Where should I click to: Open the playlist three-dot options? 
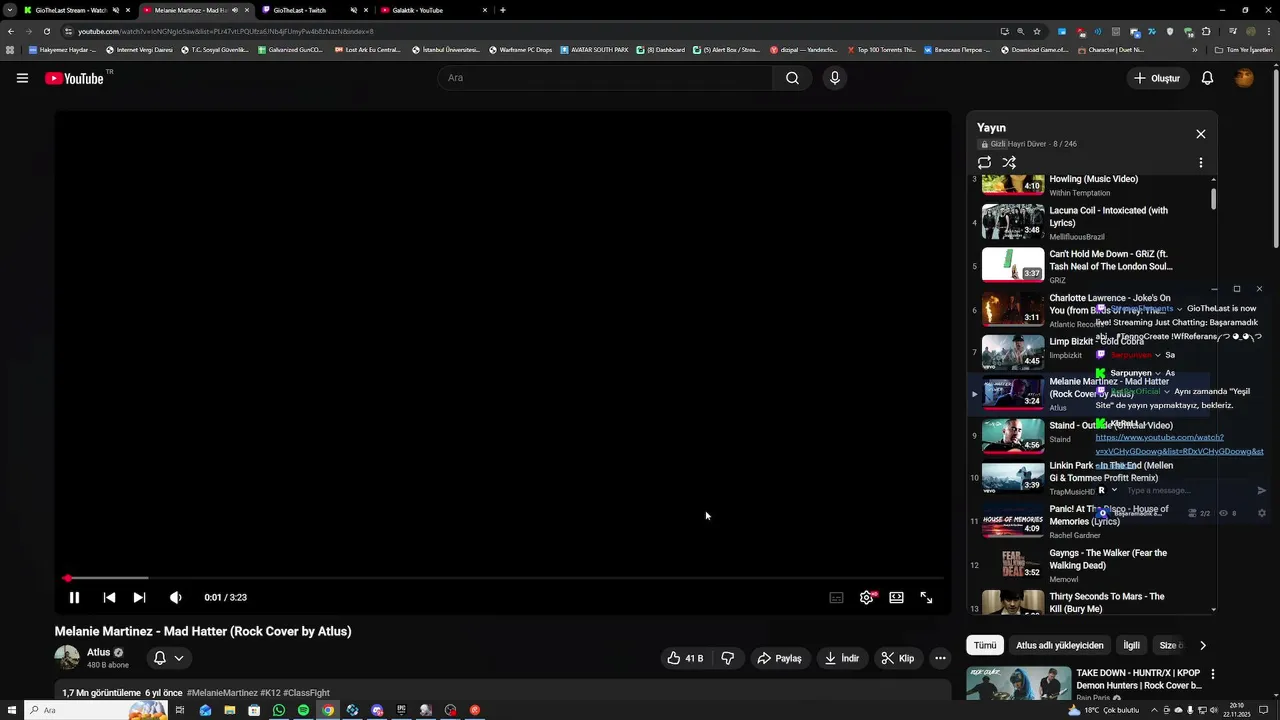1201,162
